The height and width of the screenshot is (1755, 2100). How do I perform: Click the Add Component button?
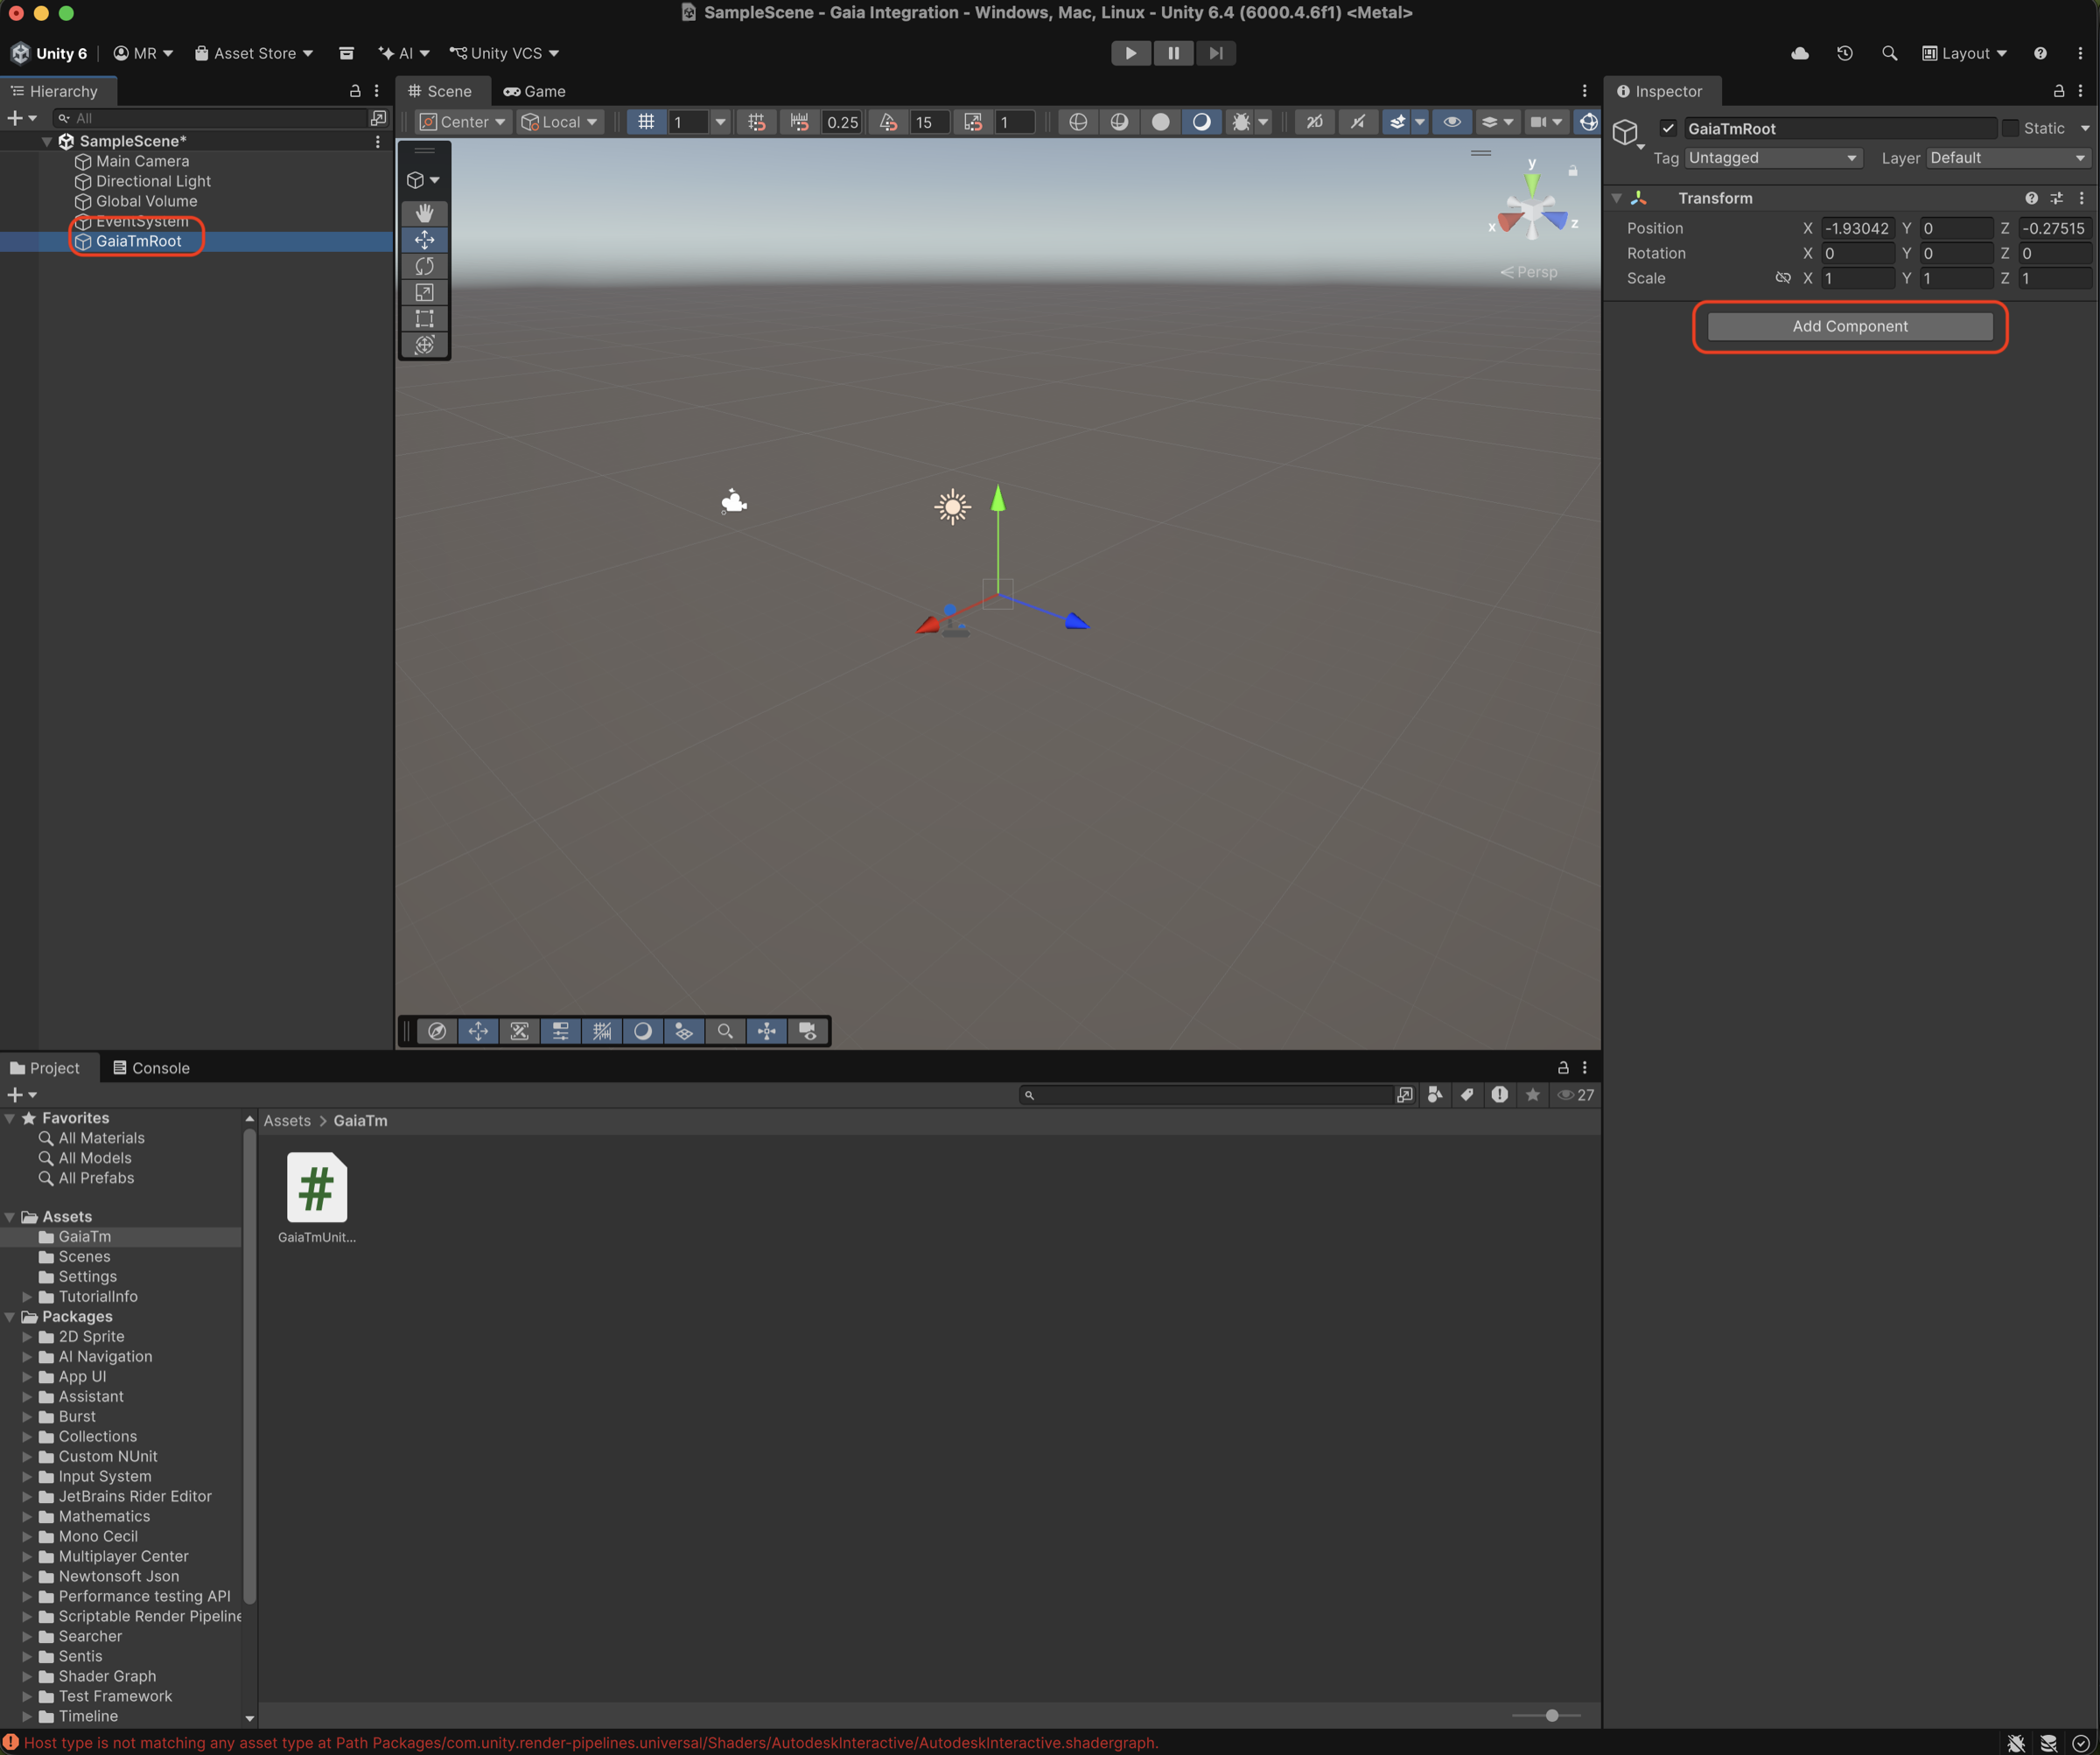tap(1850, 326)
